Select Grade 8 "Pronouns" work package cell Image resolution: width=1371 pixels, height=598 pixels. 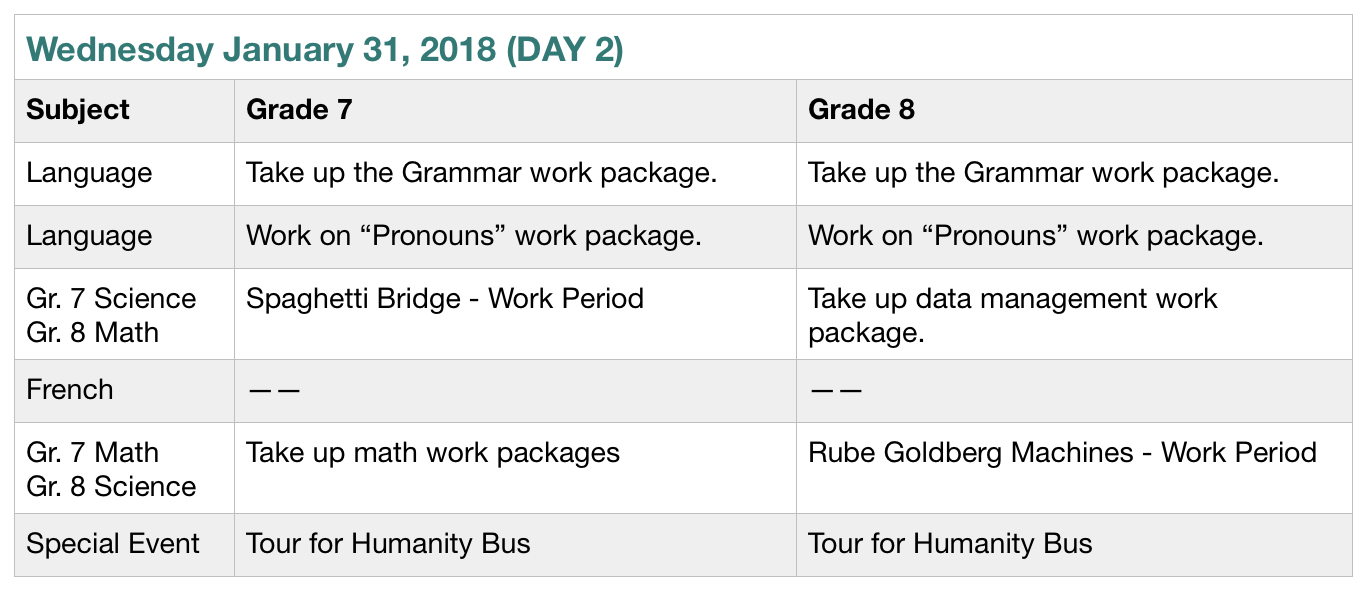1035,236
